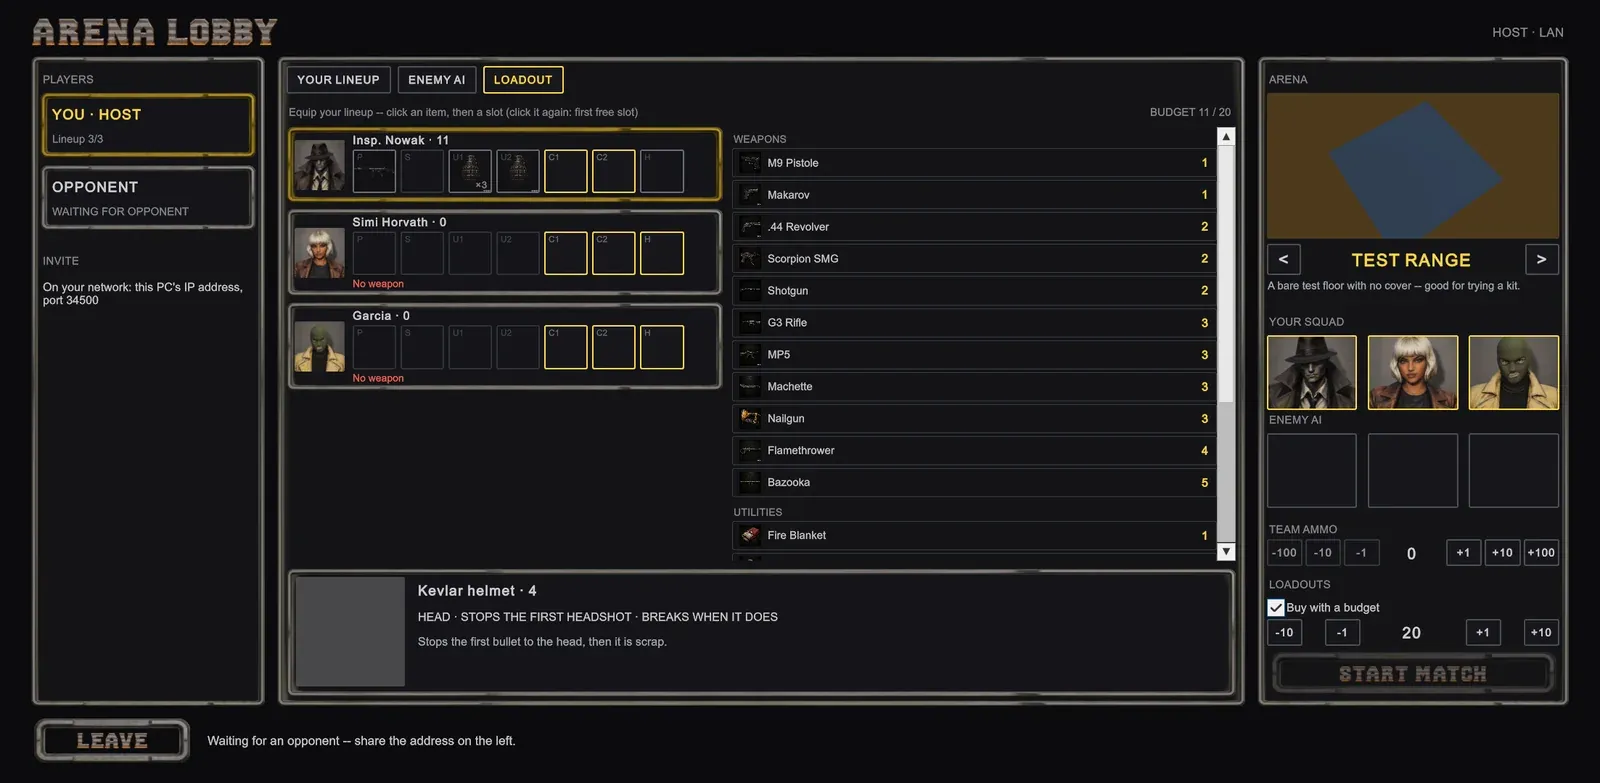Click Simi Horvath's portrait in loadout list
1600x783 pixels.
click(x=320, y=253)
